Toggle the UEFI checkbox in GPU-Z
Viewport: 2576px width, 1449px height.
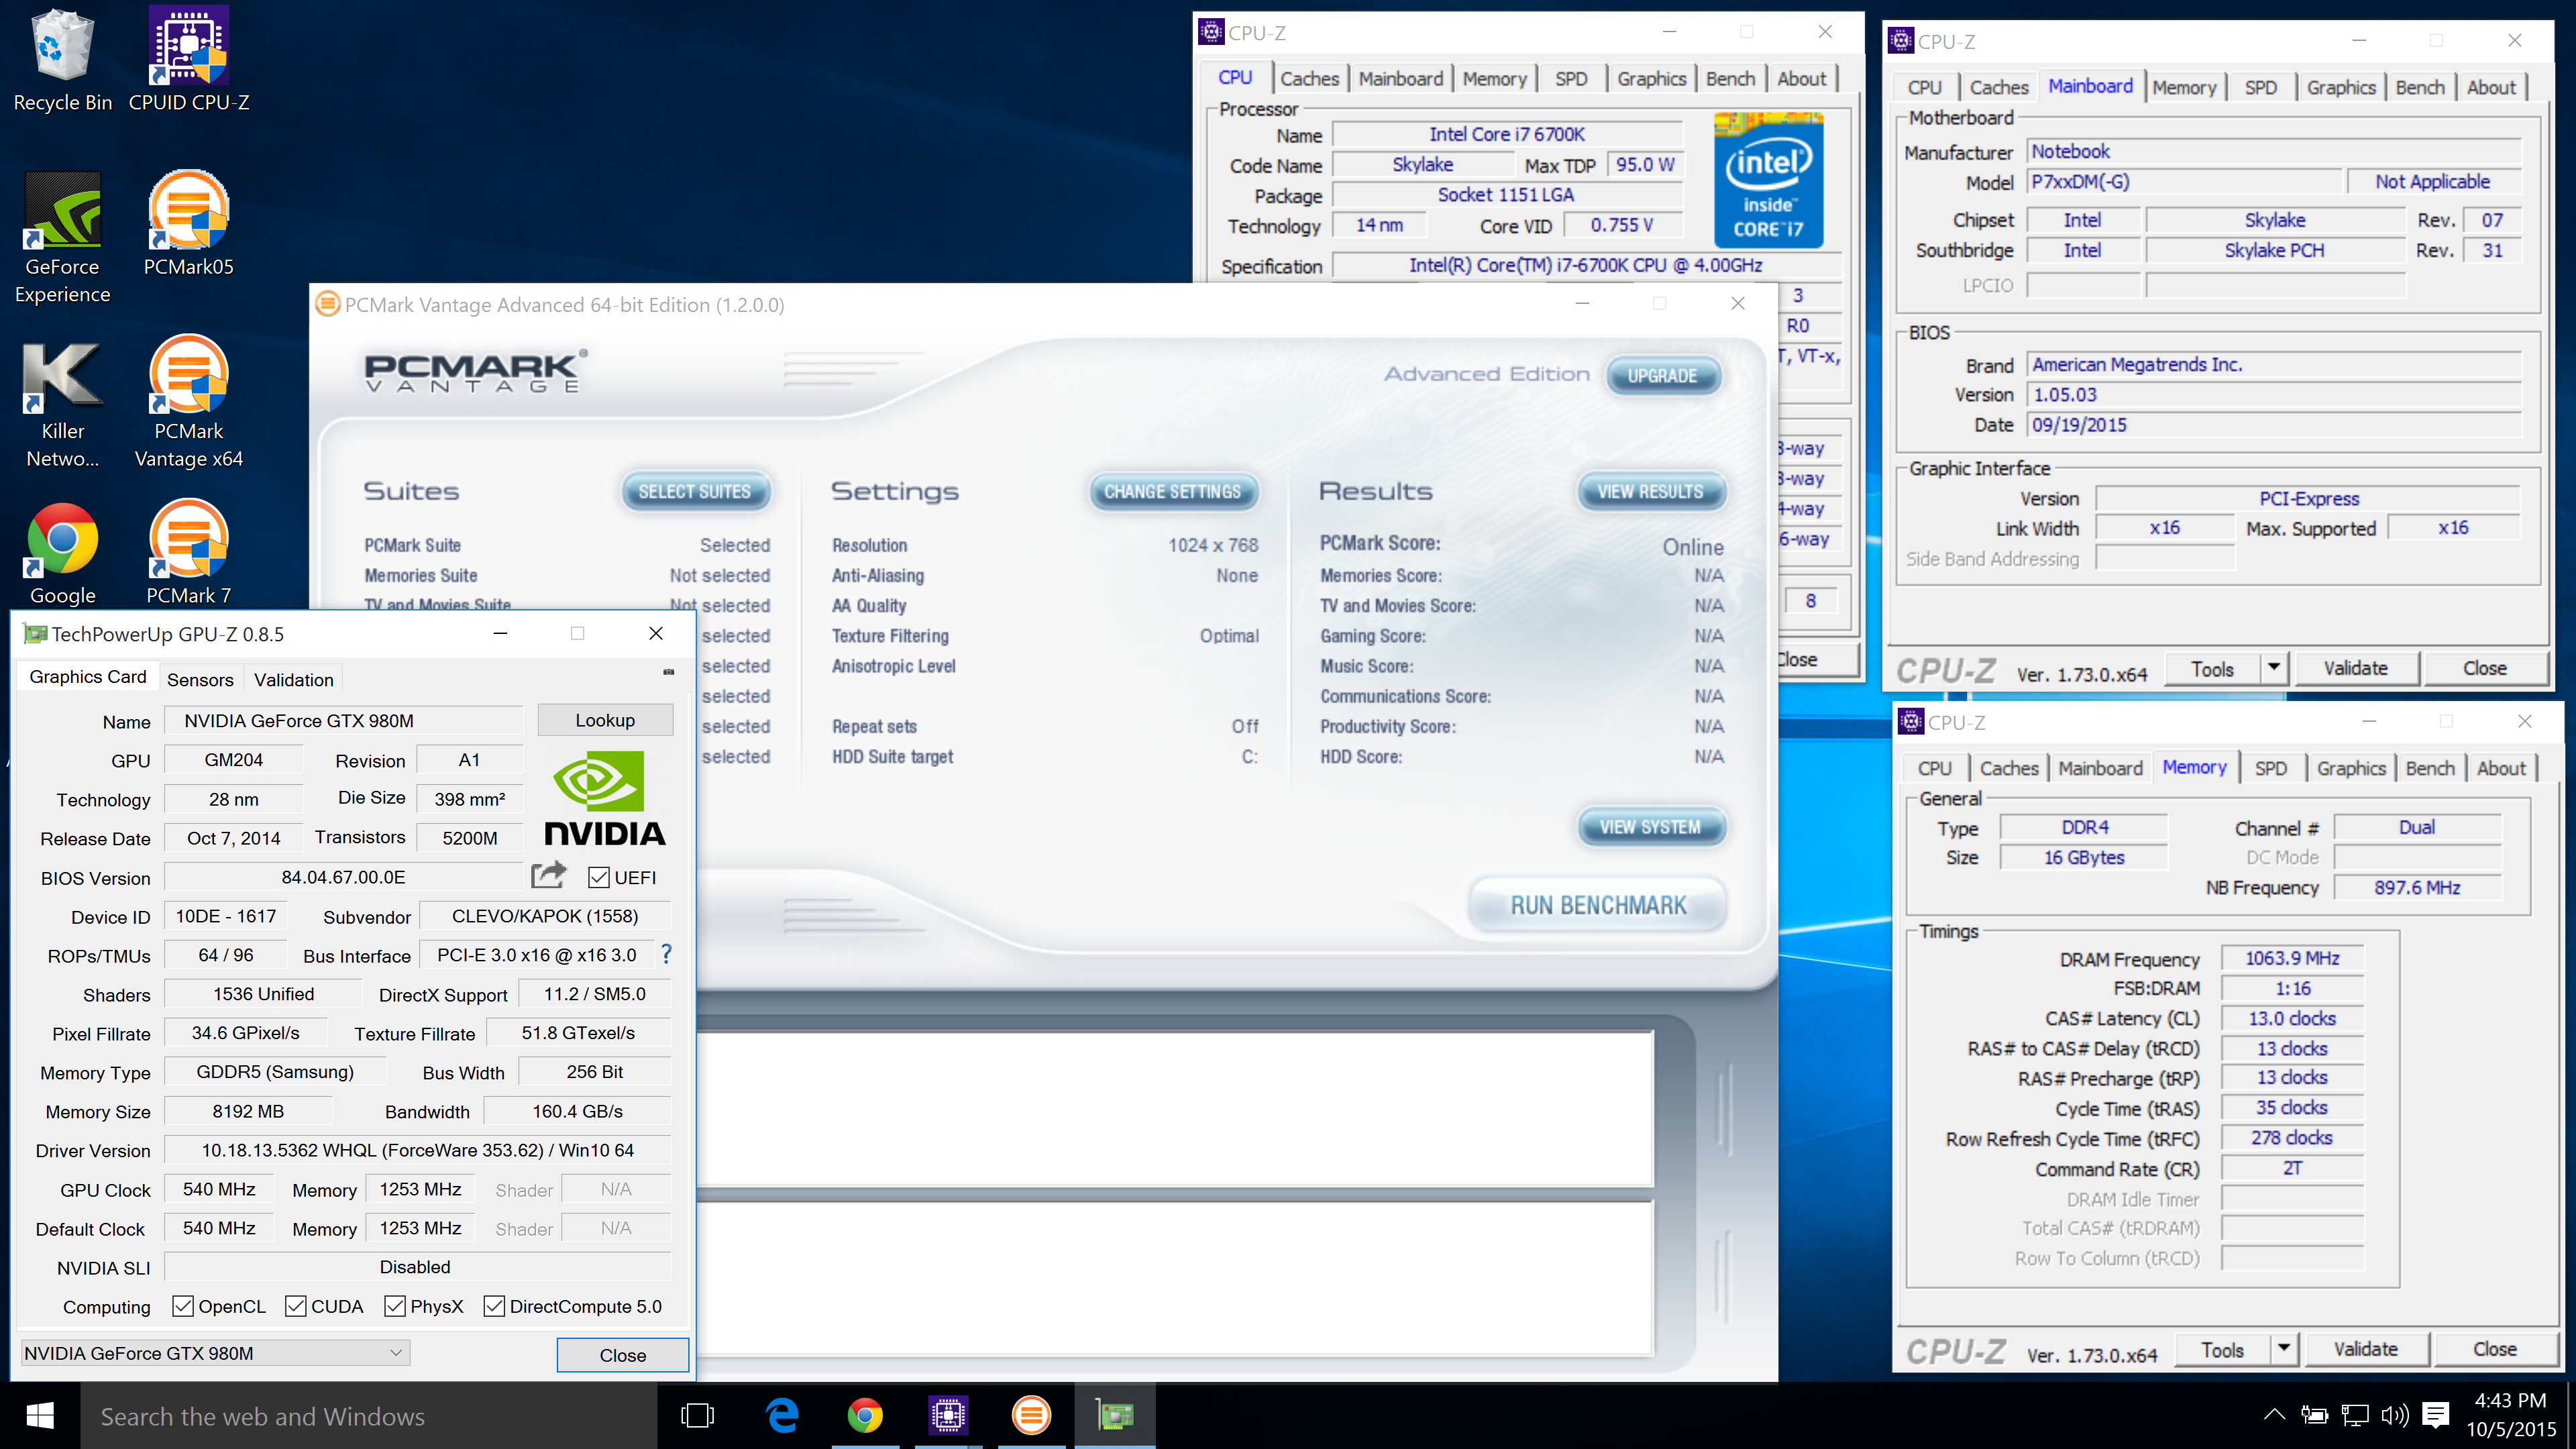599,877
